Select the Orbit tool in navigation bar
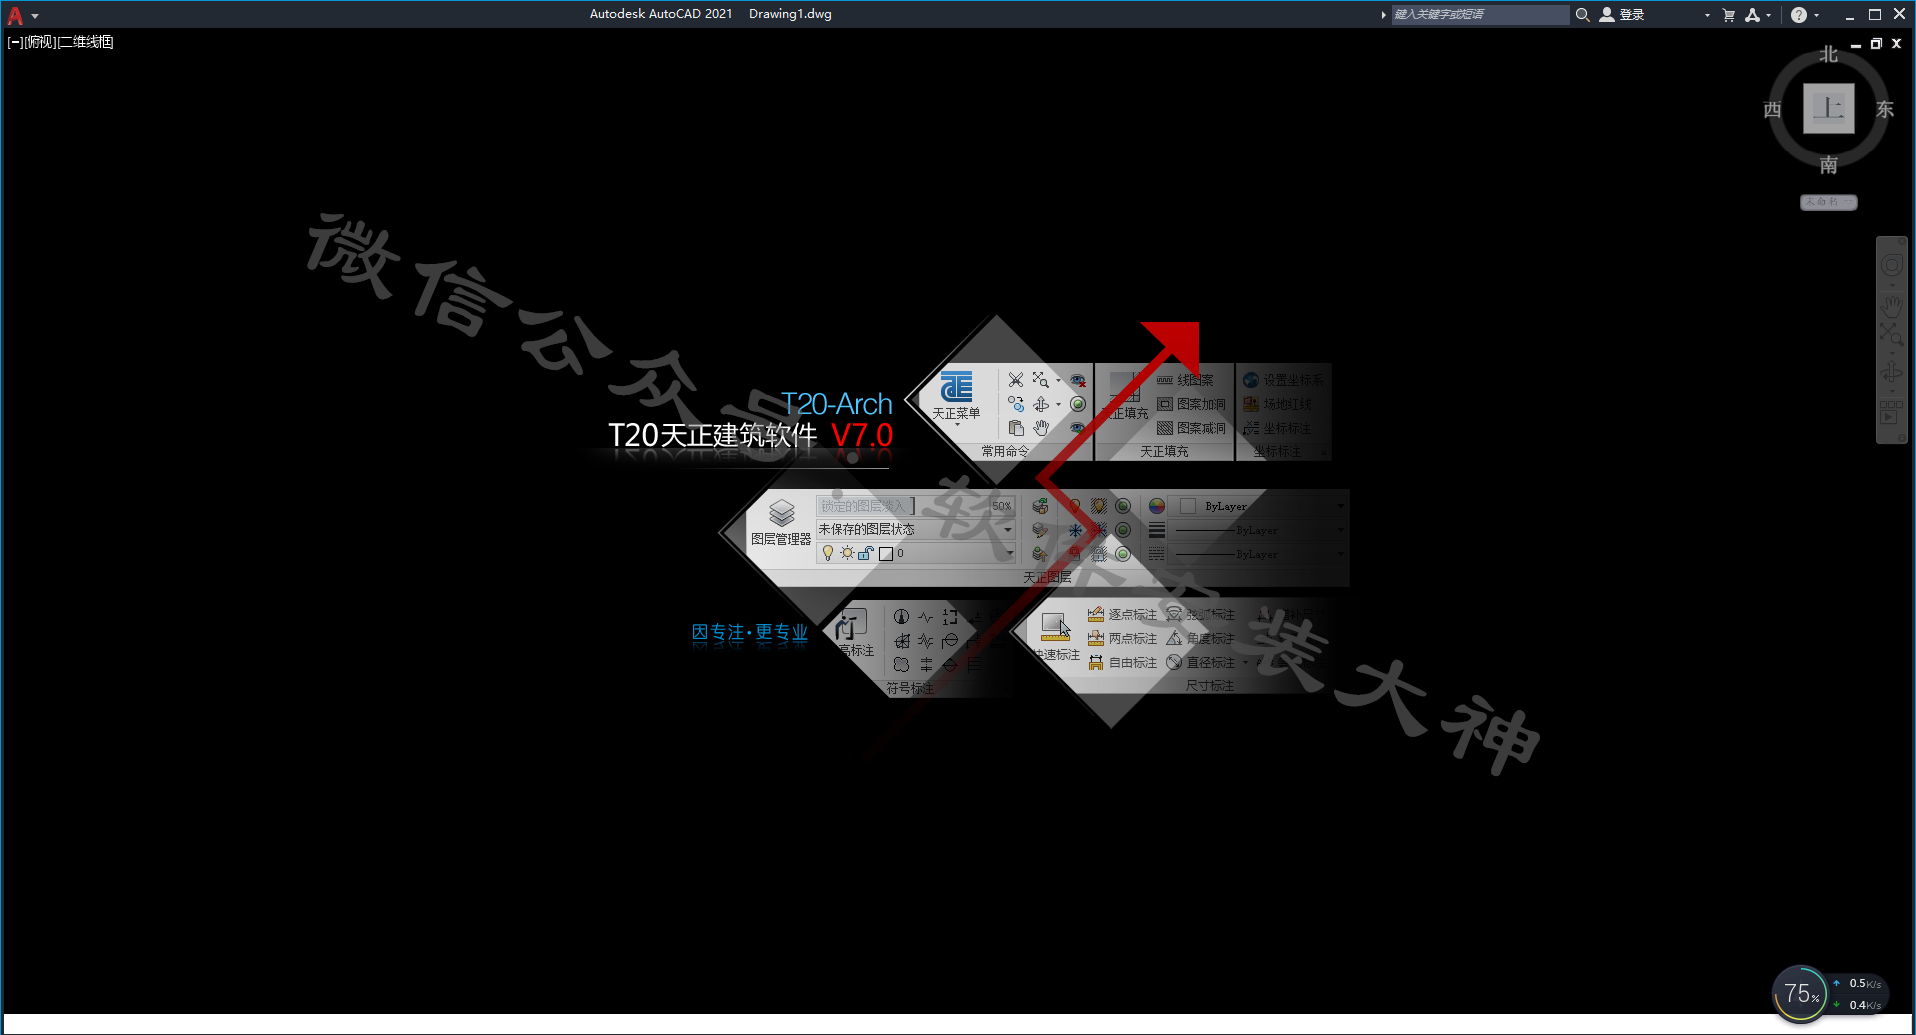The image size is (1916, 1035). (x=1892, y=373)
